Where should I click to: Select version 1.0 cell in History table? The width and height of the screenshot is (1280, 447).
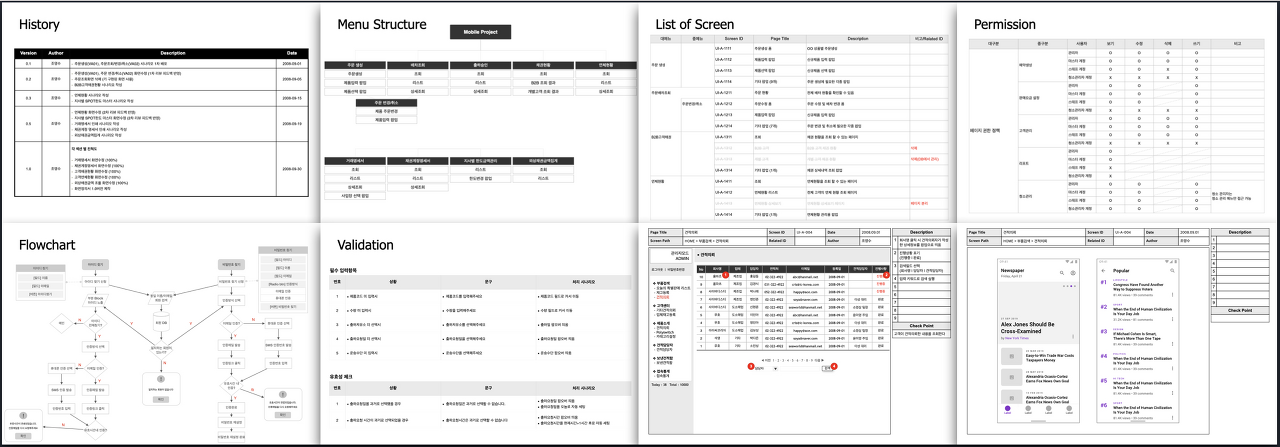pyautogui.click(x=29, y=169)
